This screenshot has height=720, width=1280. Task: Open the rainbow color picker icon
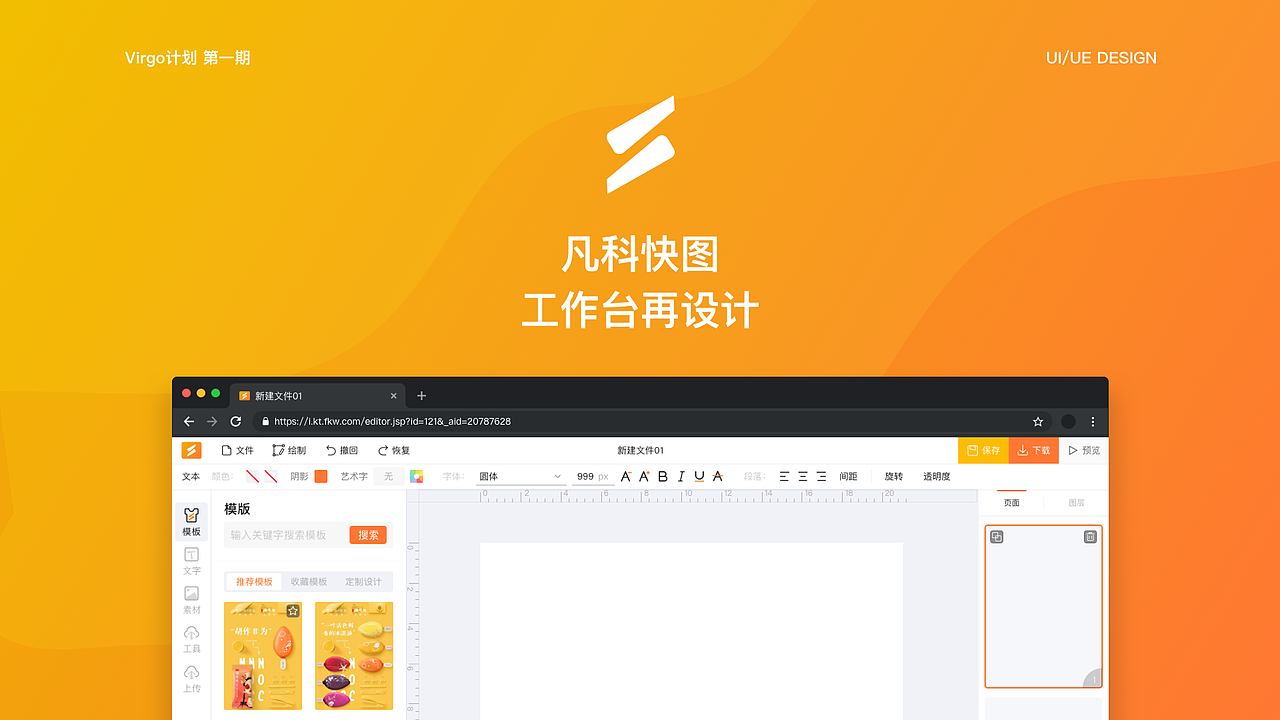pyautogui.click(x=416, y=476)
